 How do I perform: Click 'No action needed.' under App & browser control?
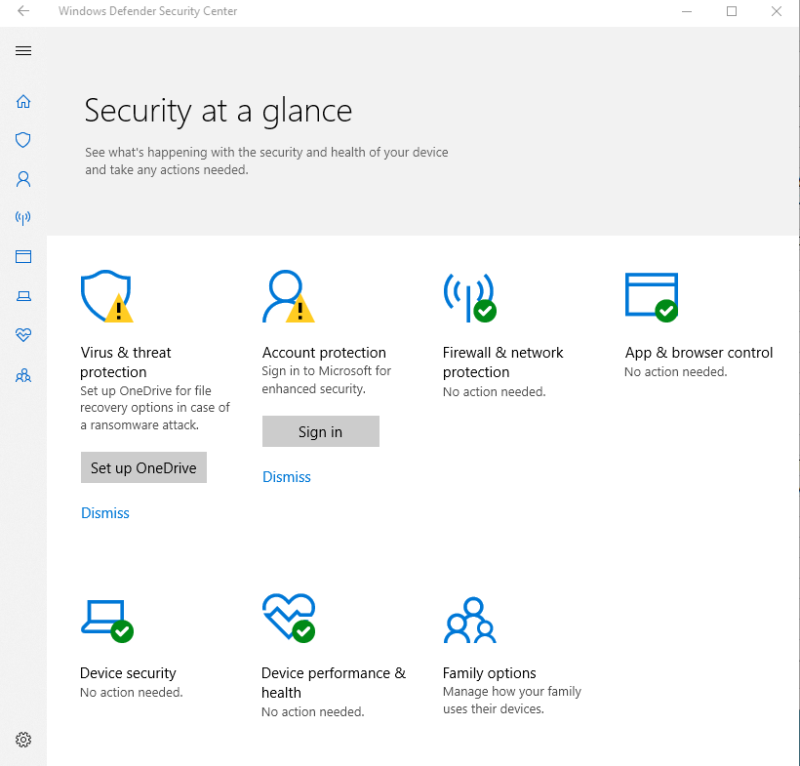point(676,372)
